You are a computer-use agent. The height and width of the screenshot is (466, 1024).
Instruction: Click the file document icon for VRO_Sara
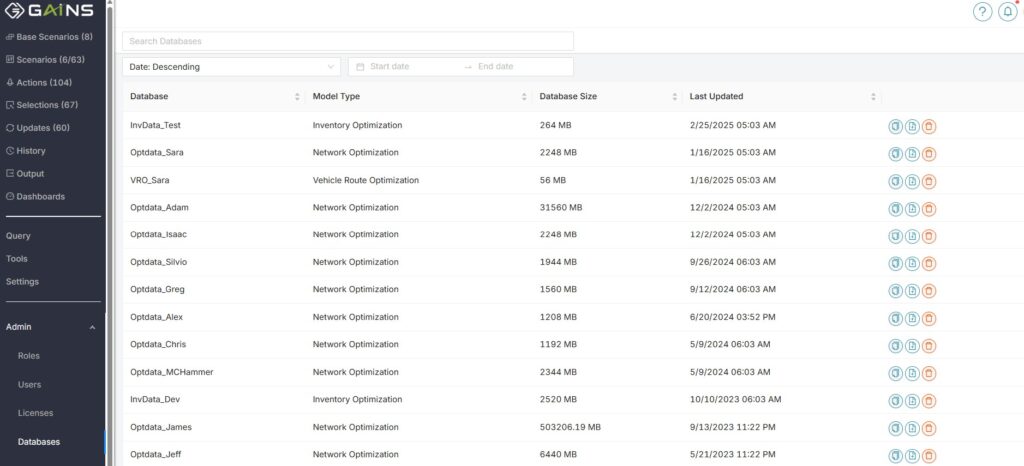(x=912, y=181)
